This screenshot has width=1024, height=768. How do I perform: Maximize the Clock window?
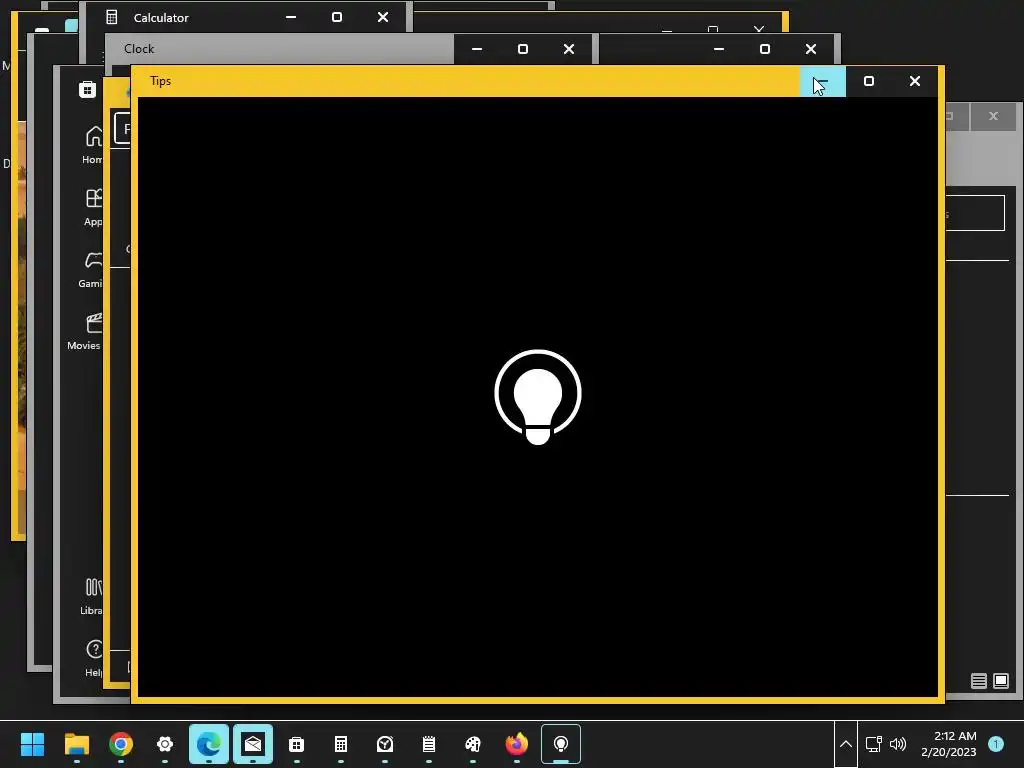pyautogui.click(x=523, y=49)
